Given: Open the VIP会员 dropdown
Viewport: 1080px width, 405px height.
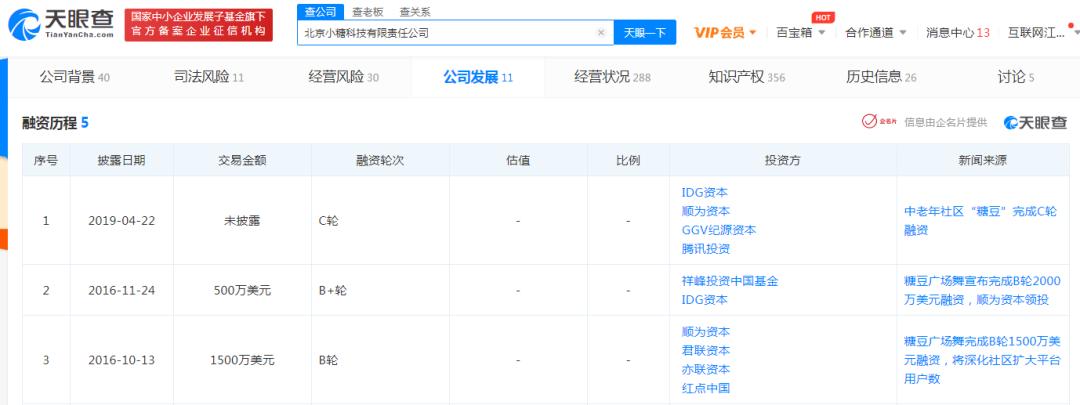Looking at the screenshot, I should point(725,32).
